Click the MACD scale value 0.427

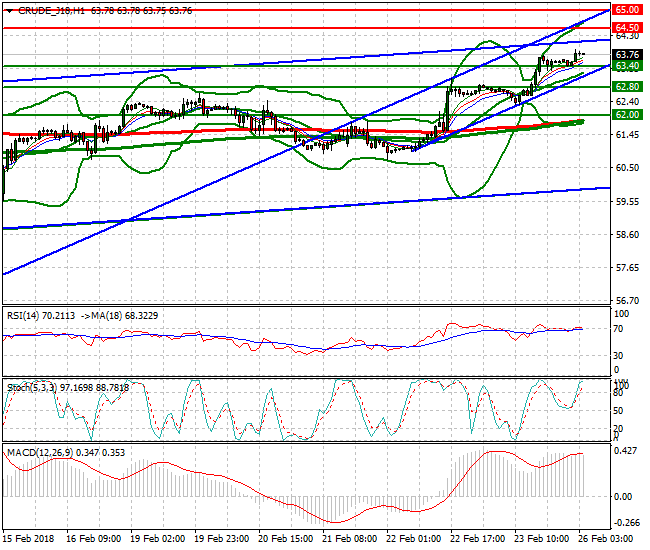(625, 451)
